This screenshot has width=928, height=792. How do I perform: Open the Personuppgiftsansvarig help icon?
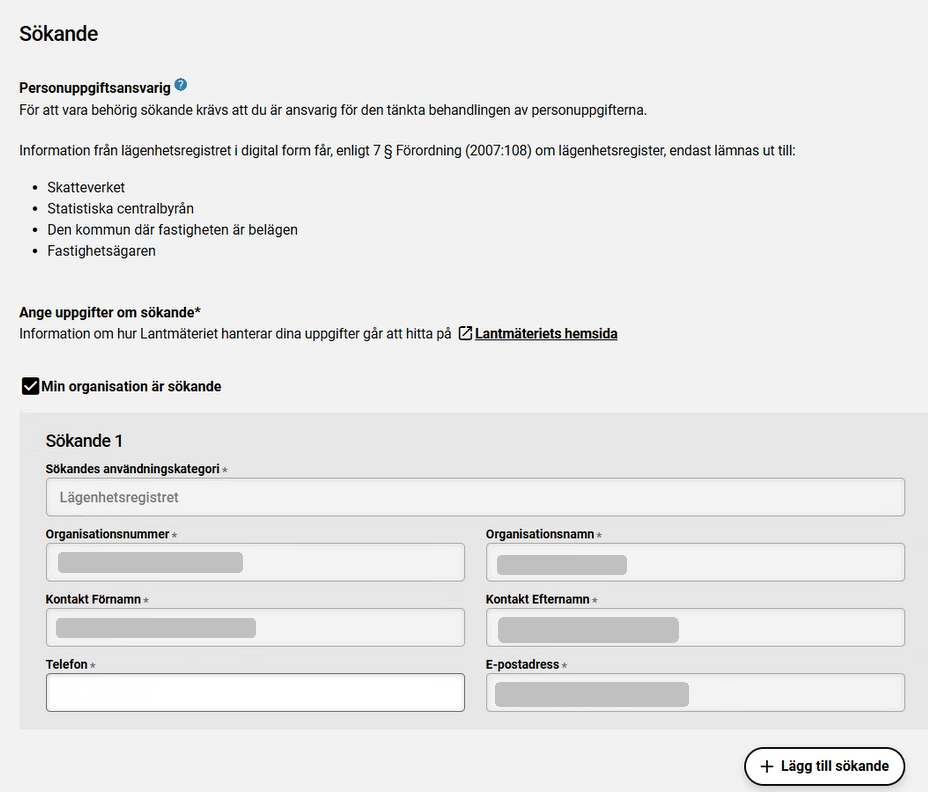[x=181, y=86]
